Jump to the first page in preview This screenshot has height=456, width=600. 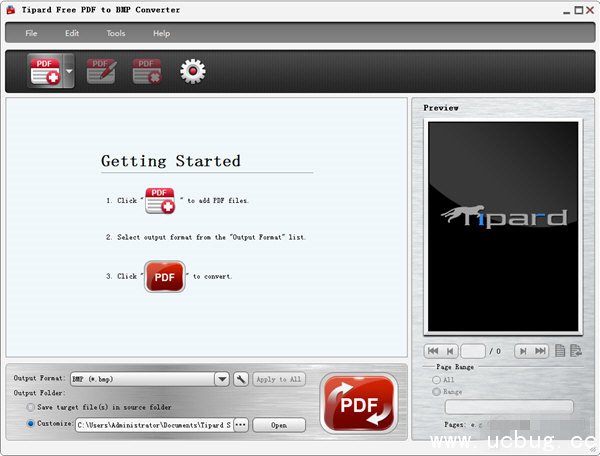pos(433,351)
